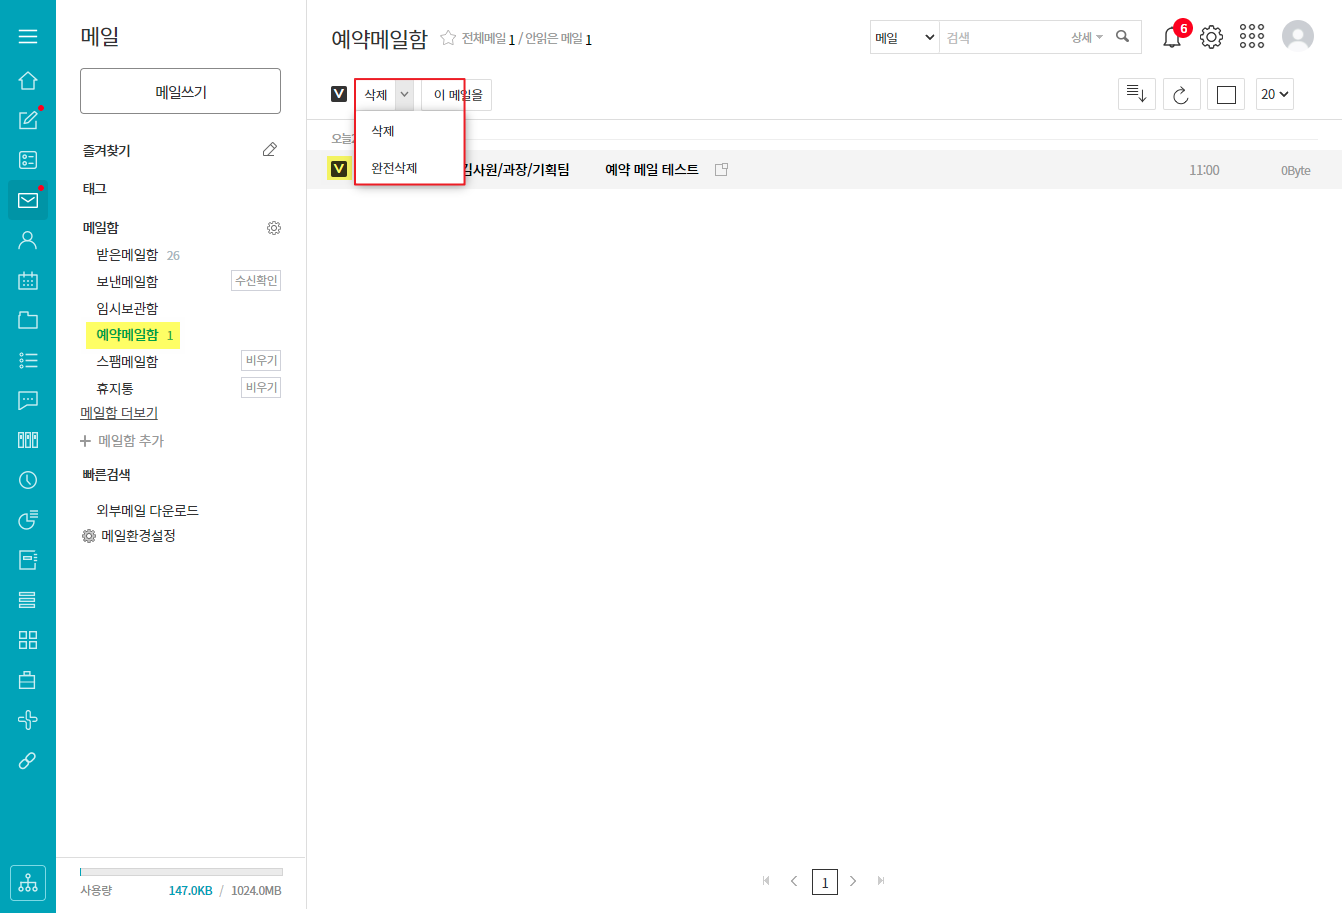Expand the 삭제 dropdown arrow
Viewport: 1342px width, 913px height.
click(404, 94)
